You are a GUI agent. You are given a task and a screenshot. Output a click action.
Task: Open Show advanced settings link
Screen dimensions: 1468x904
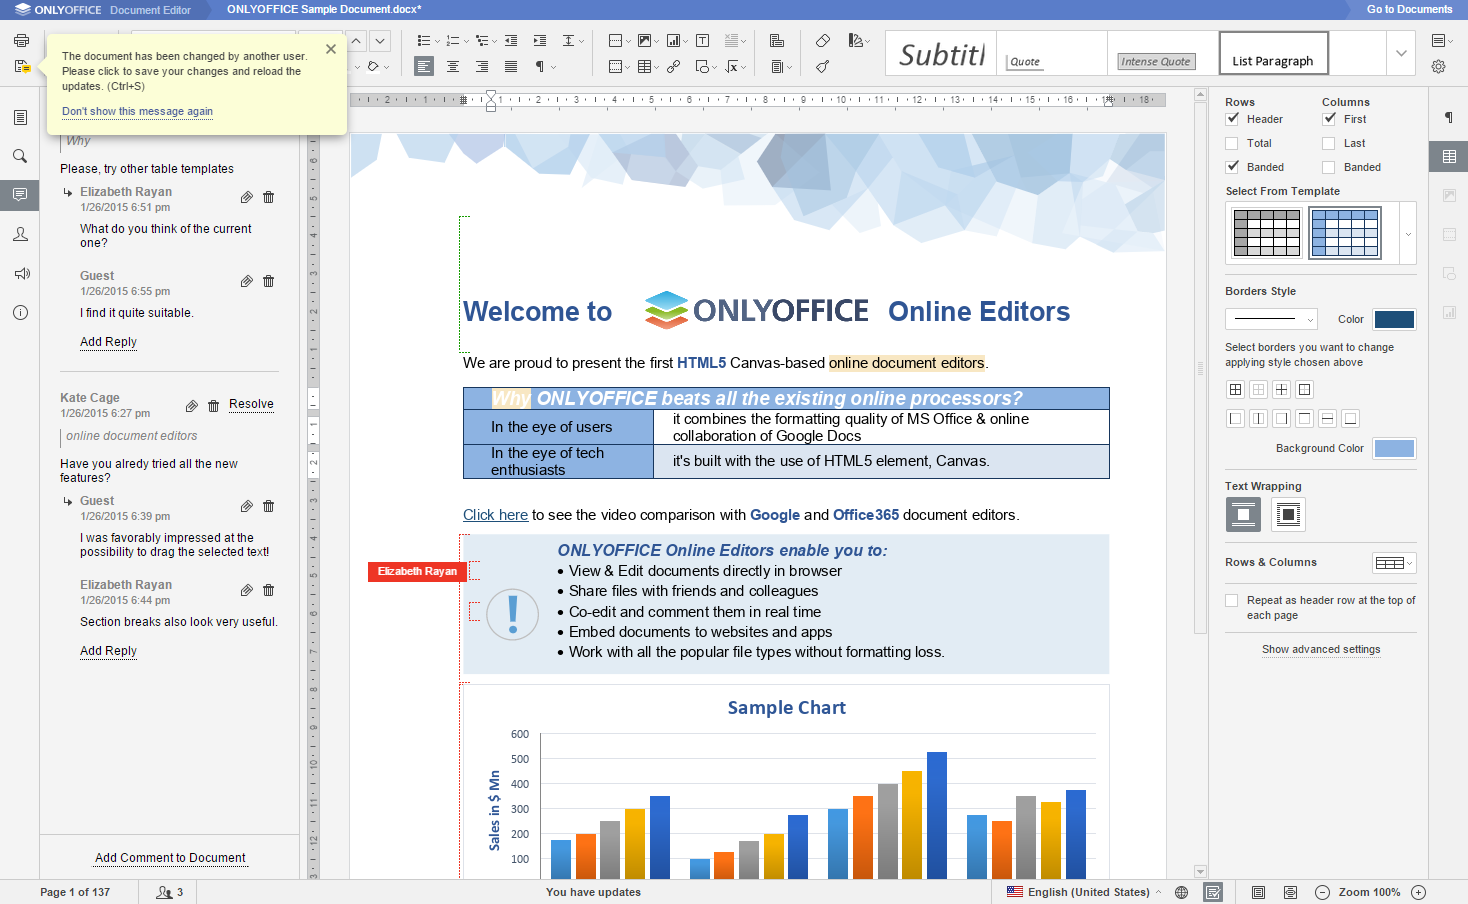(1321, 649)
